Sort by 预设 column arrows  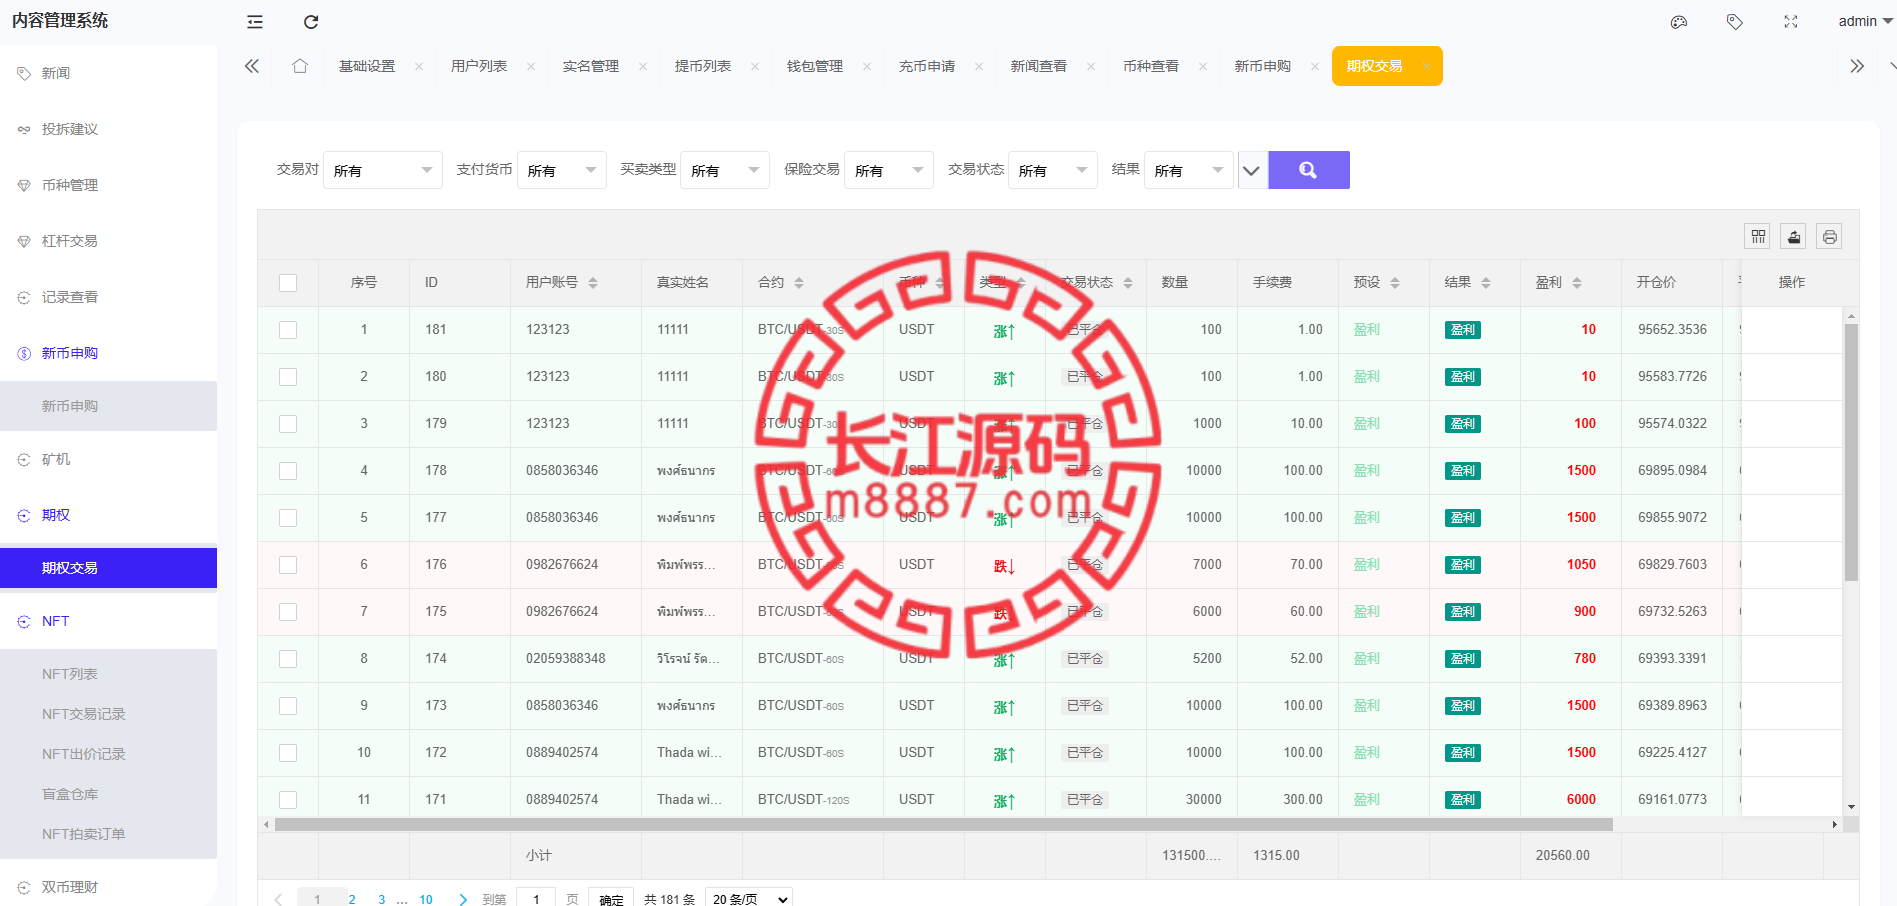[x=1395, y=283]
